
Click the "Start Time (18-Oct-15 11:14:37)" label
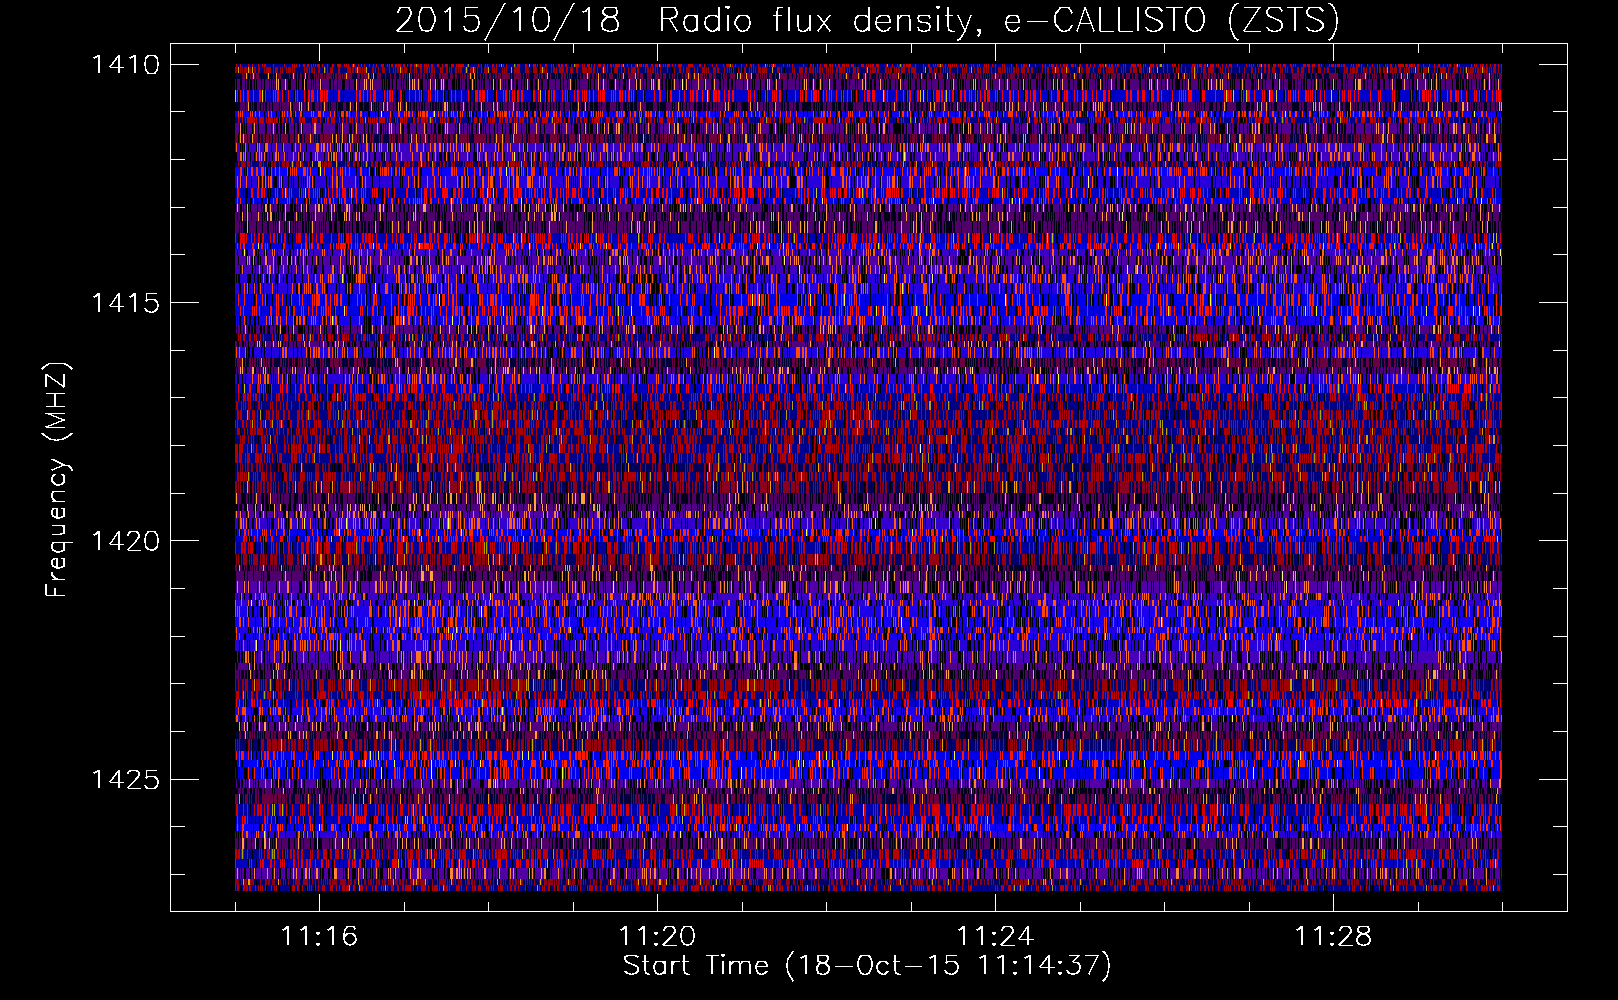point(867,966)
